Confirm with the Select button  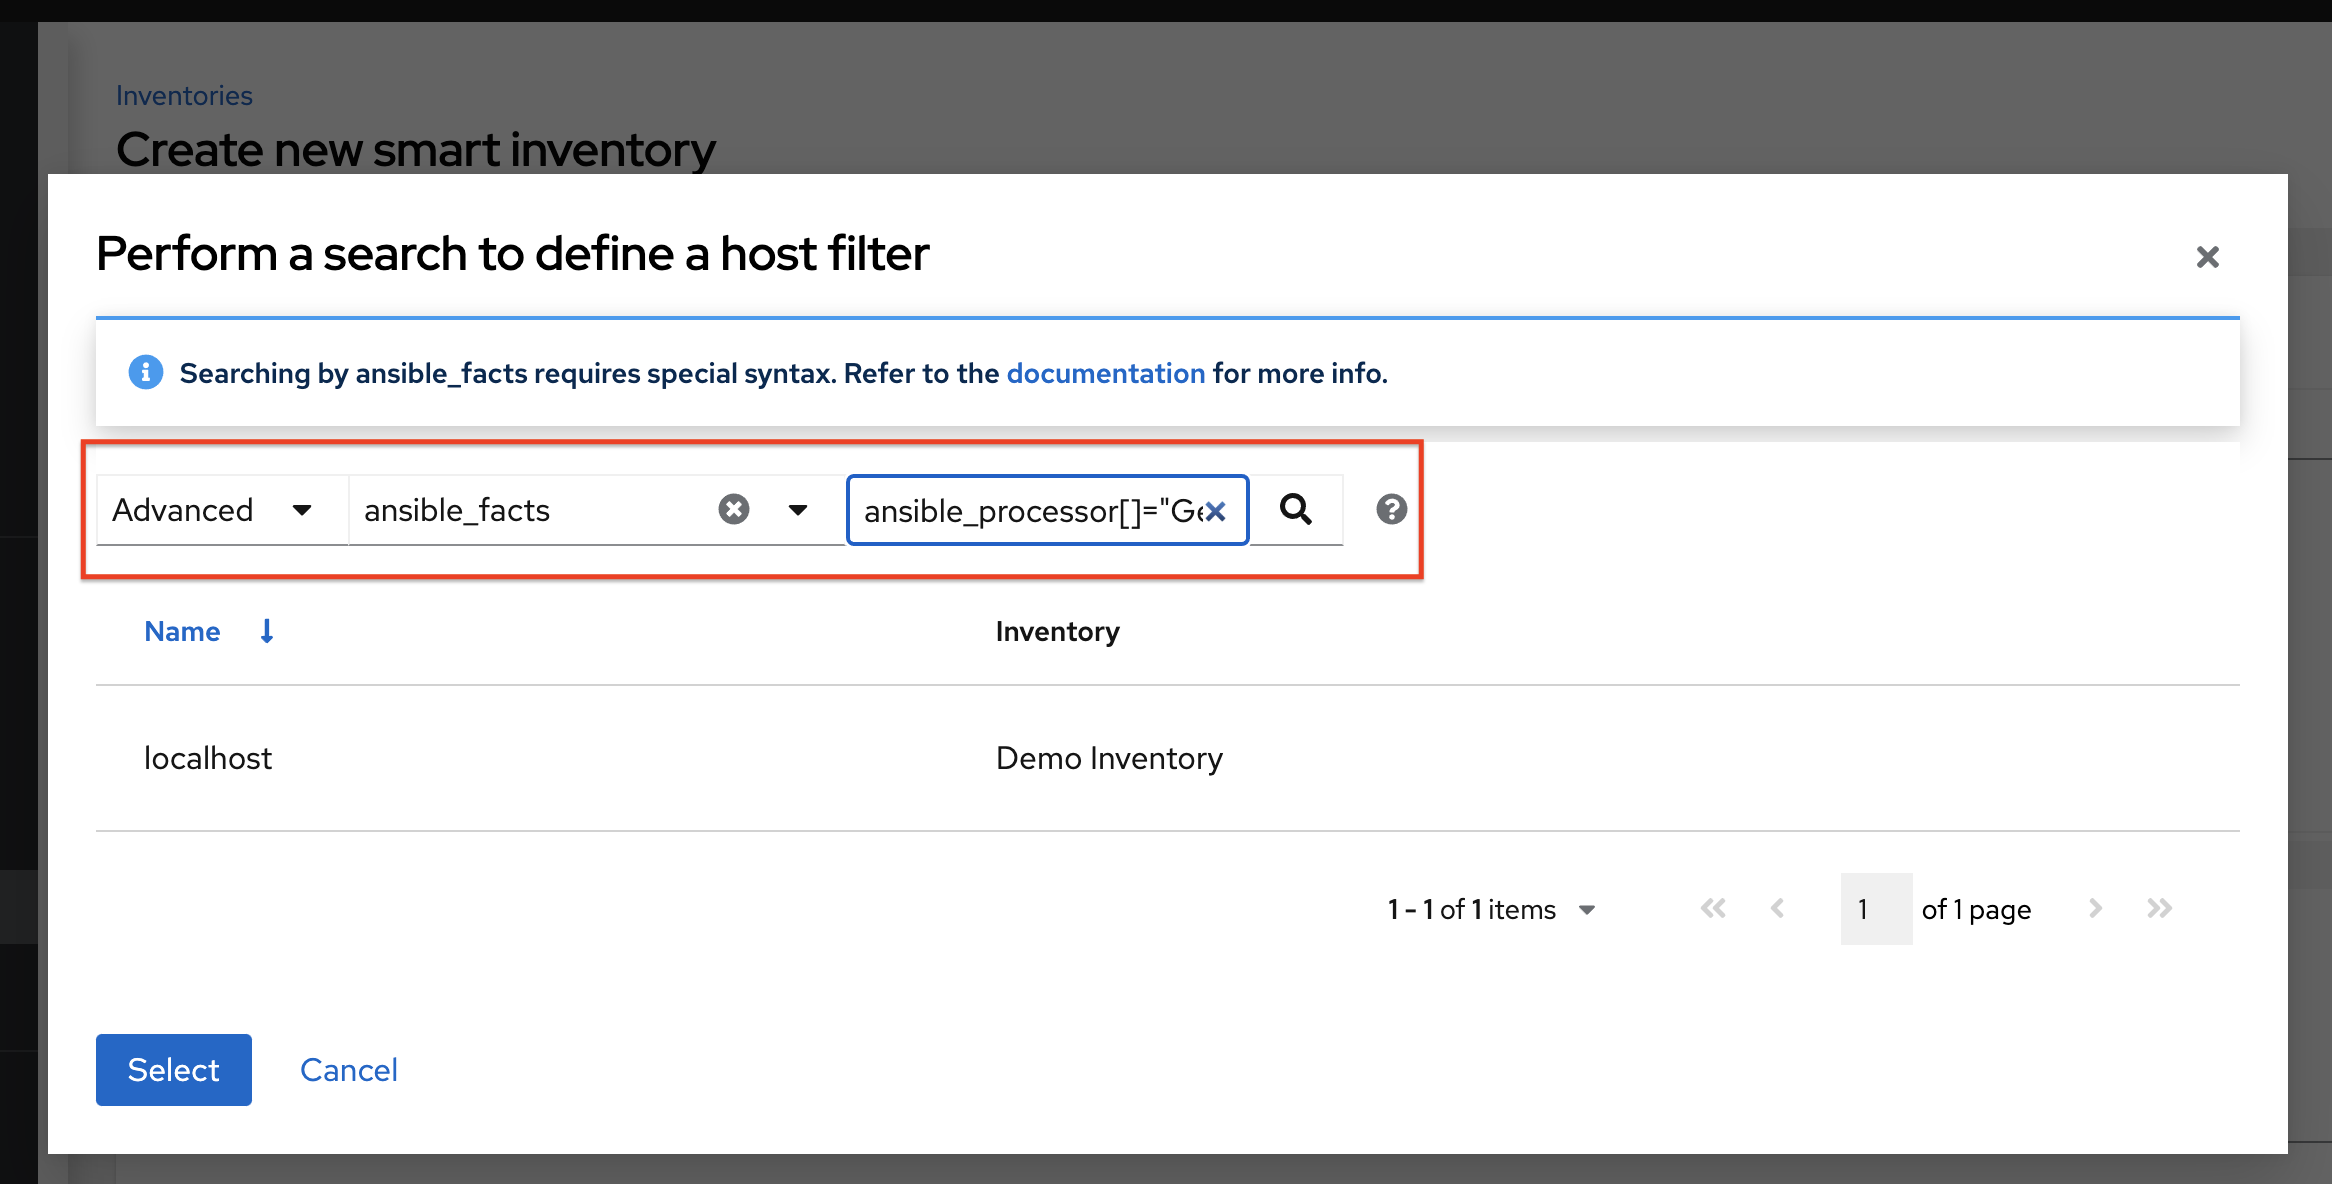[172, 1069]
